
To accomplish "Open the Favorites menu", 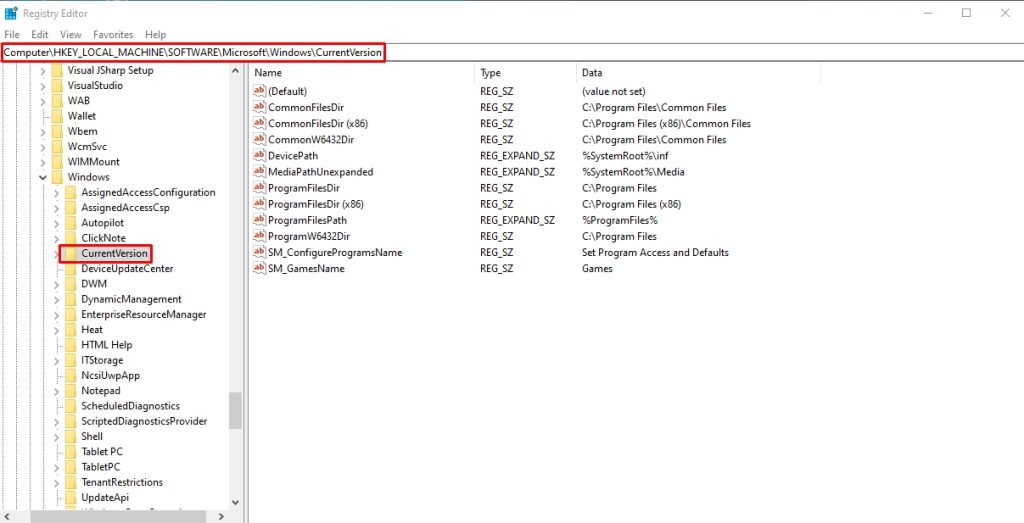I will [x=113, y=35].
